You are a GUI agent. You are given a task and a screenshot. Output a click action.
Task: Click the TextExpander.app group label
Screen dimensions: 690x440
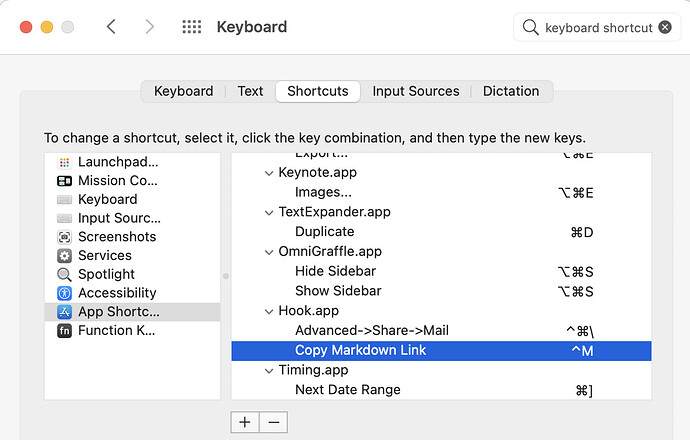[334, 213]
